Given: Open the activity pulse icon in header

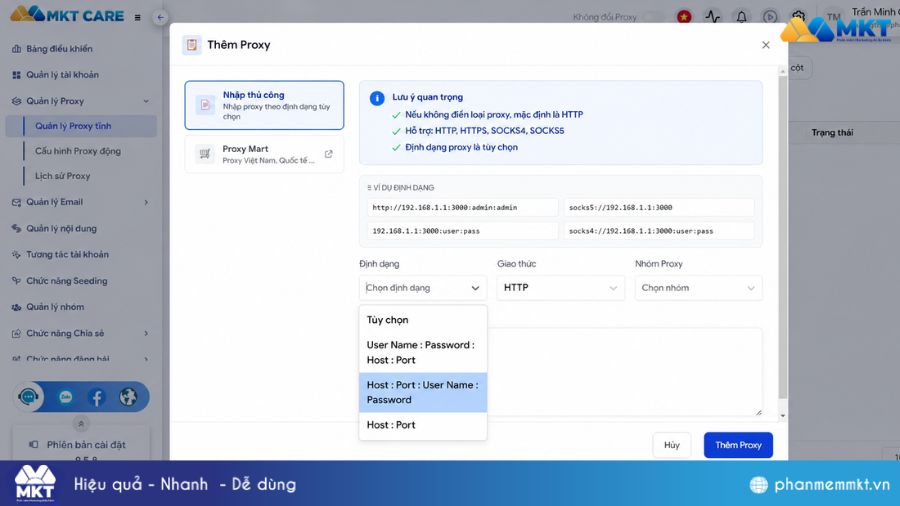Looking at the screenshot, I should click(712, 17).
